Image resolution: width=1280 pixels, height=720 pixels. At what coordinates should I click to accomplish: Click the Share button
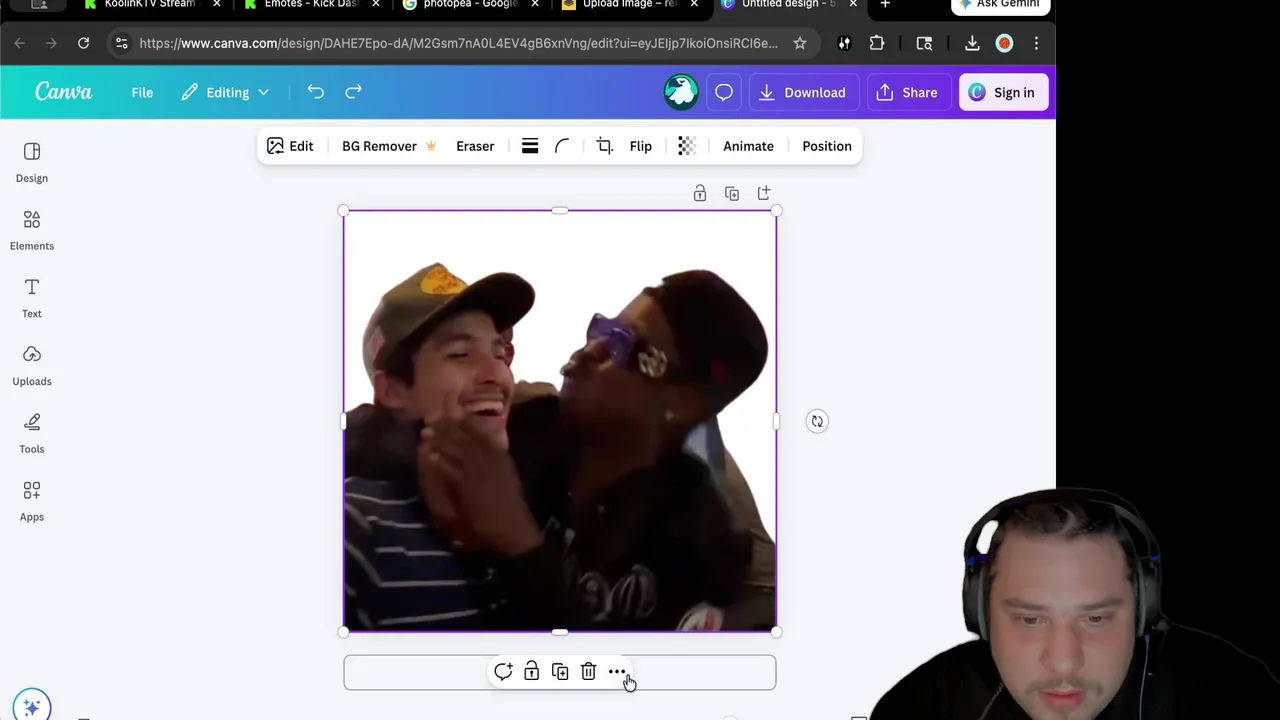[x=908, y=92]
